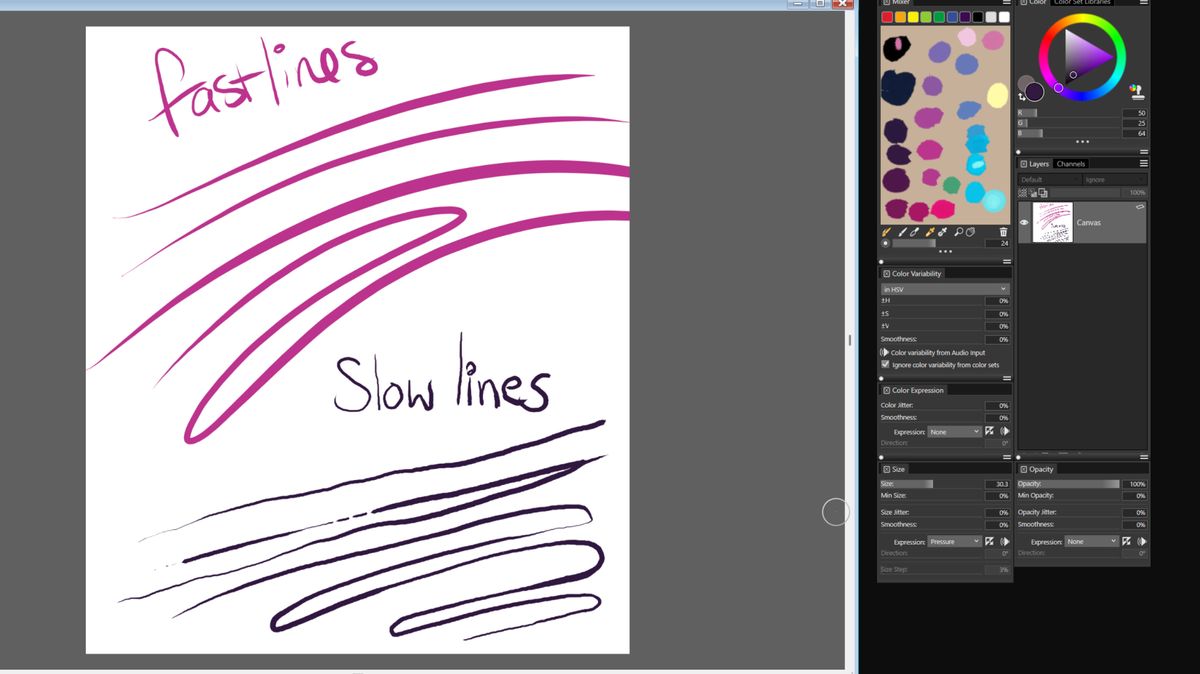Toggle Color variability from Audio Input
1200x674 pixels.
[x=885, y=352]
